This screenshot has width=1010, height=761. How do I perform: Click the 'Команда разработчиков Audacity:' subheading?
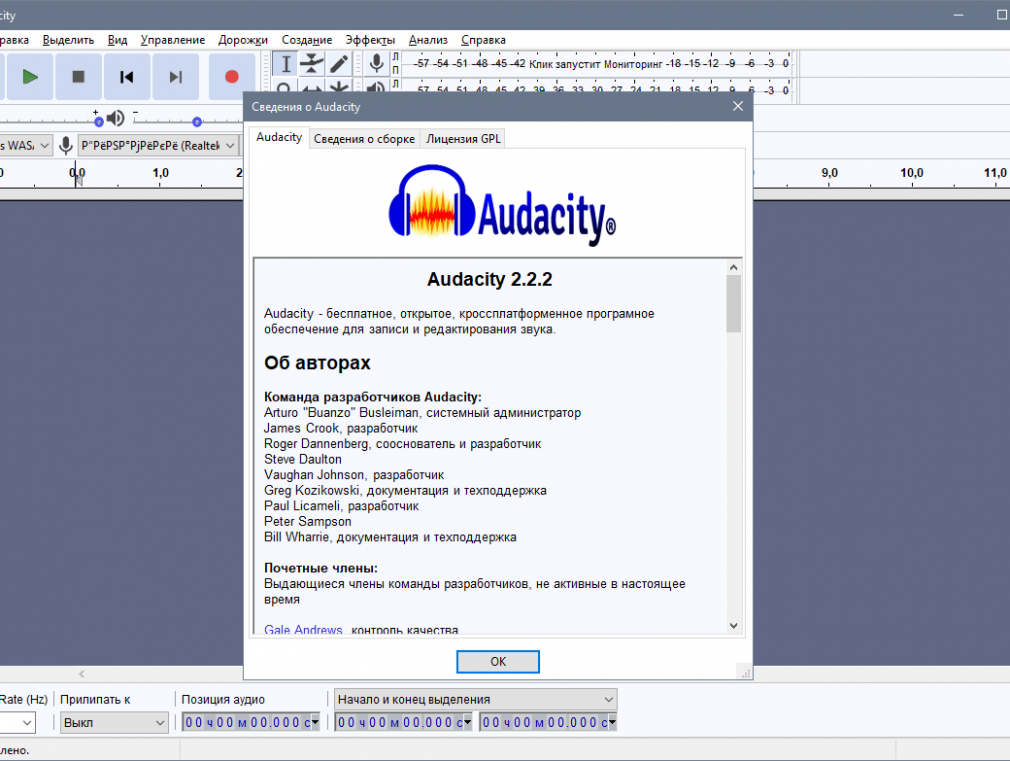pyautogui.click(x=373, y=397)
